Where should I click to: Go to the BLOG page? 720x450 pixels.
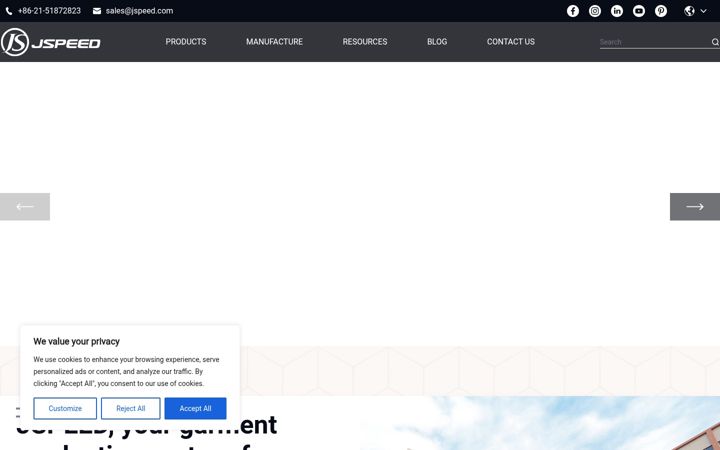click(437, 42)
